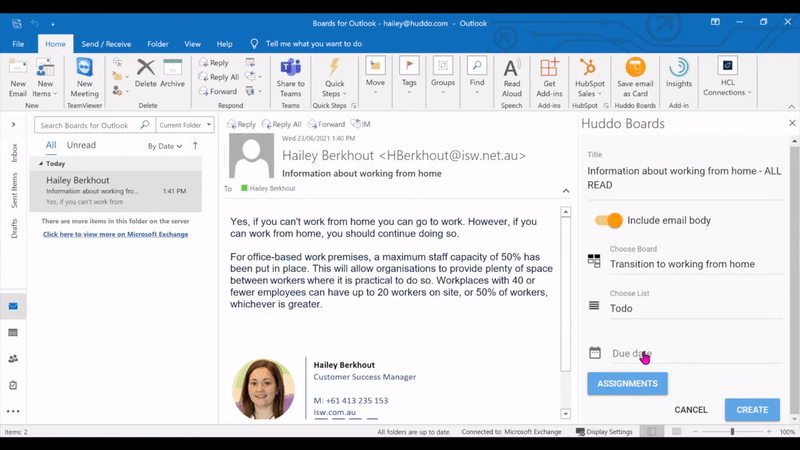Open Display Settings in status bar
This screenshot has height=450, width=800.
(604, 432)
